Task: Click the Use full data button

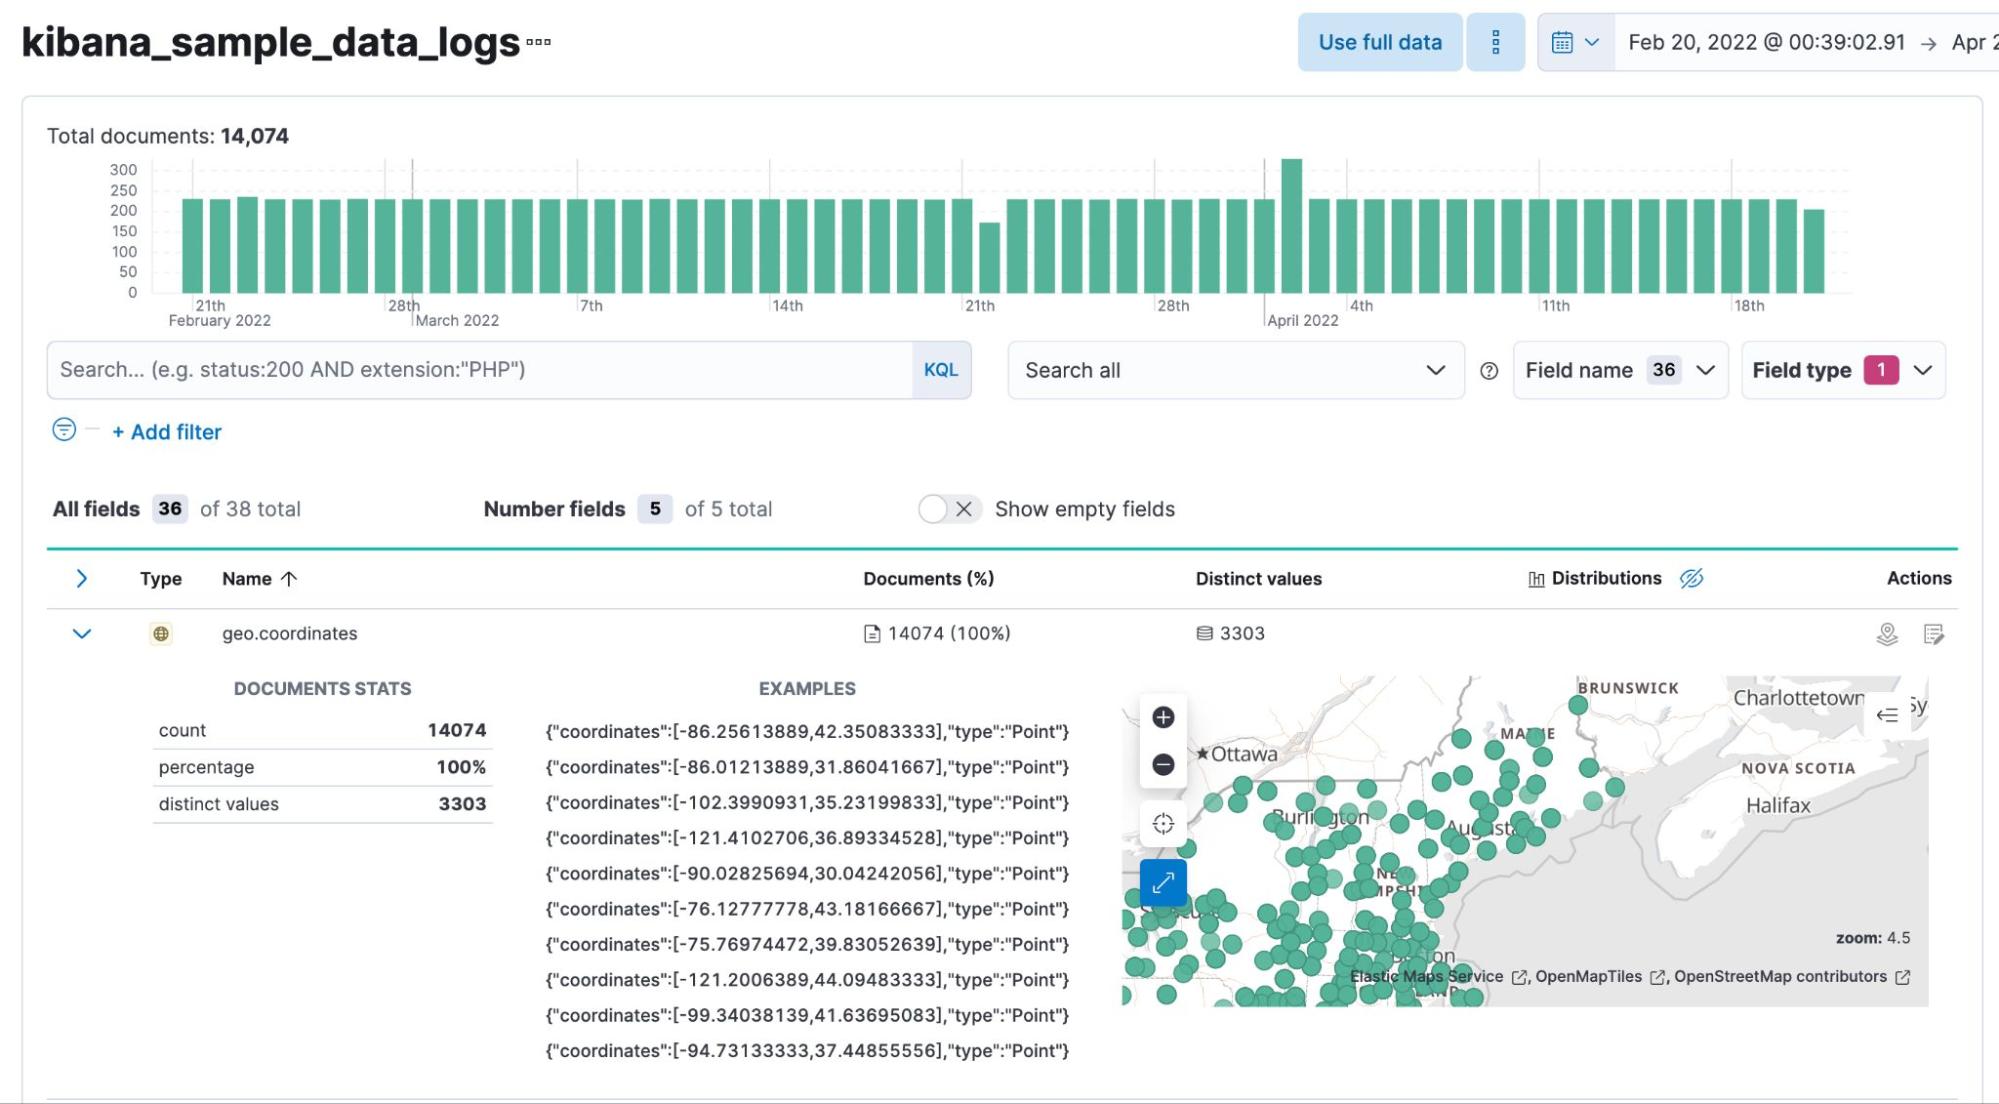Action: click(1379, 42)
